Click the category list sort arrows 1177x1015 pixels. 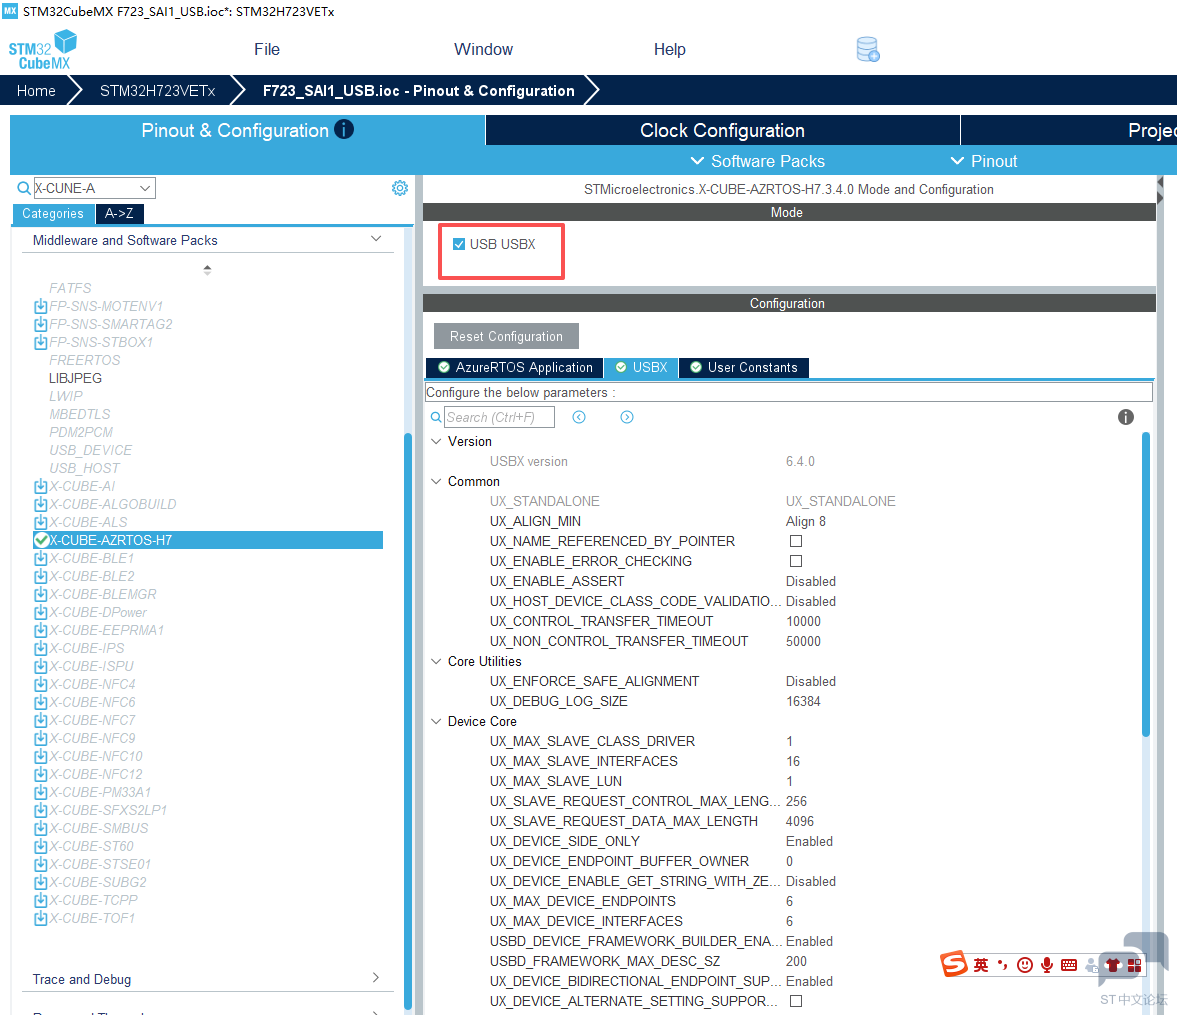pos(207,270)
